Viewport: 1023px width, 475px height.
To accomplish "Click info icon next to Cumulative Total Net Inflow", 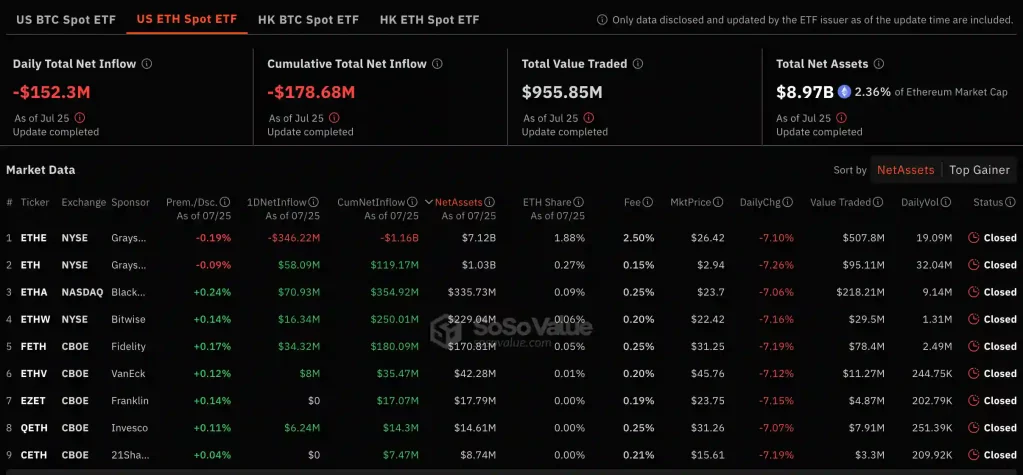I will click(x=437, y=64).
